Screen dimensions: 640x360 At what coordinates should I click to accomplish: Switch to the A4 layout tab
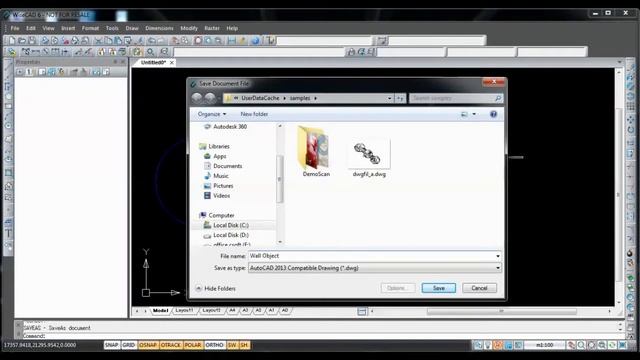point(232,311)
